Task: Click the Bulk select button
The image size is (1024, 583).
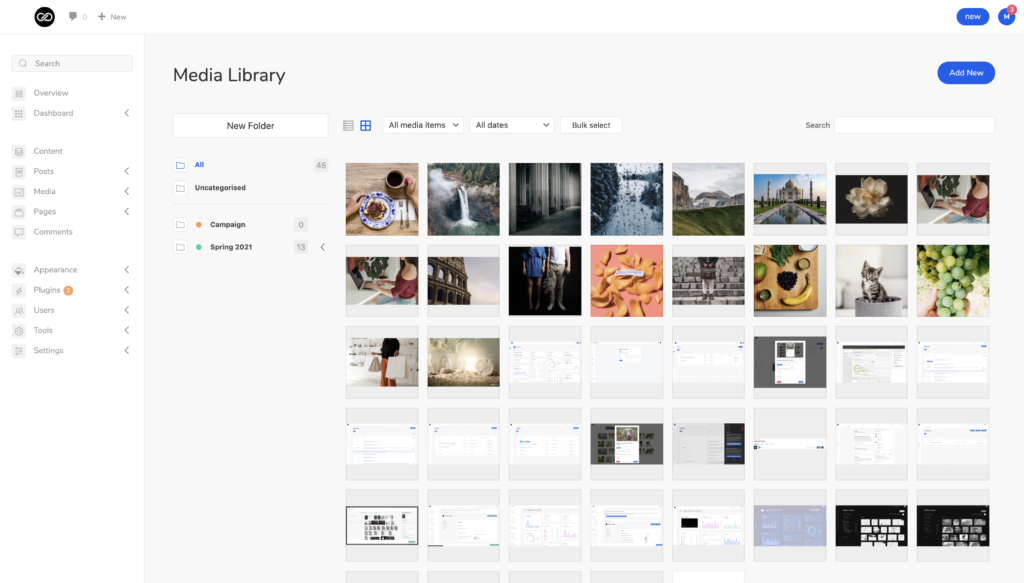Action: [x=591, y=125]
